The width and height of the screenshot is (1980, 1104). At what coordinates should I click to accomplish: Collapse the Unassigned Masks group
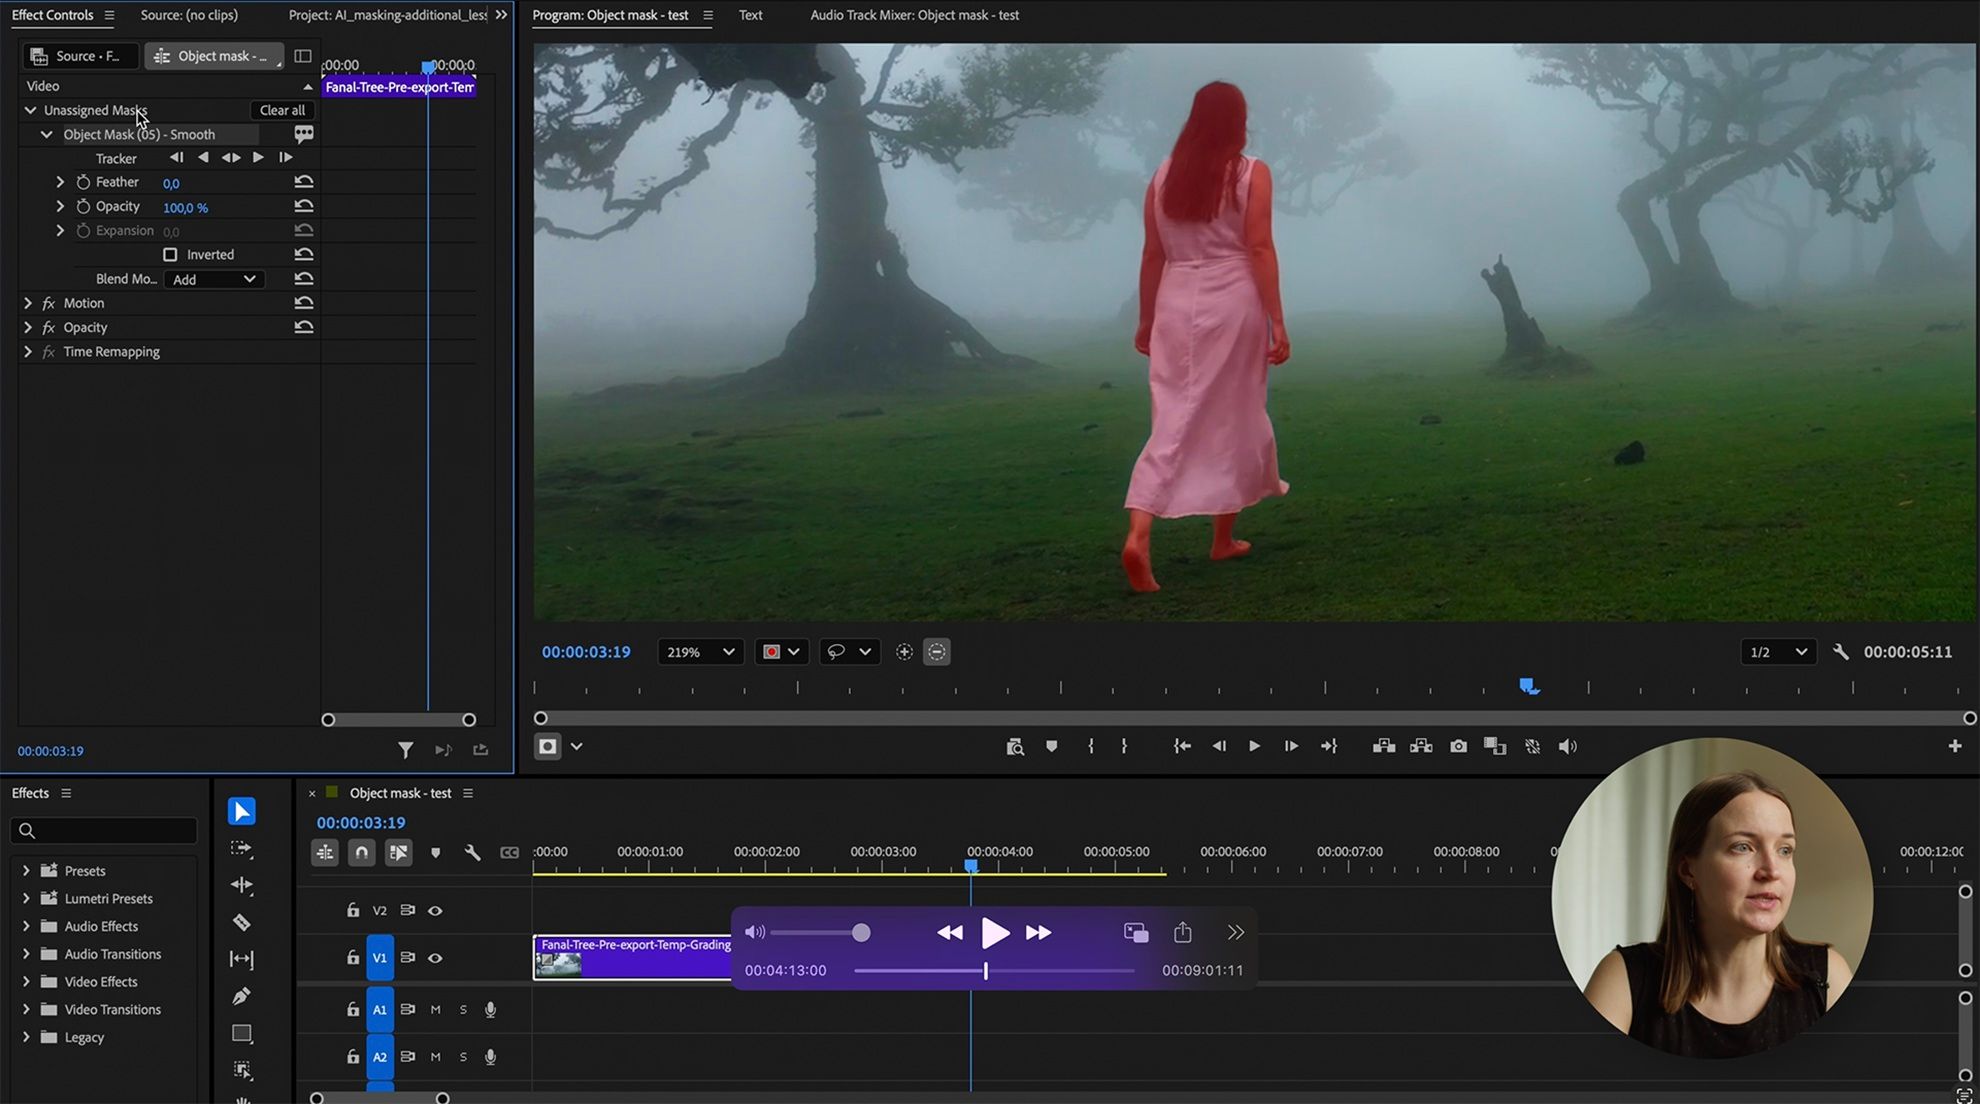30,110
